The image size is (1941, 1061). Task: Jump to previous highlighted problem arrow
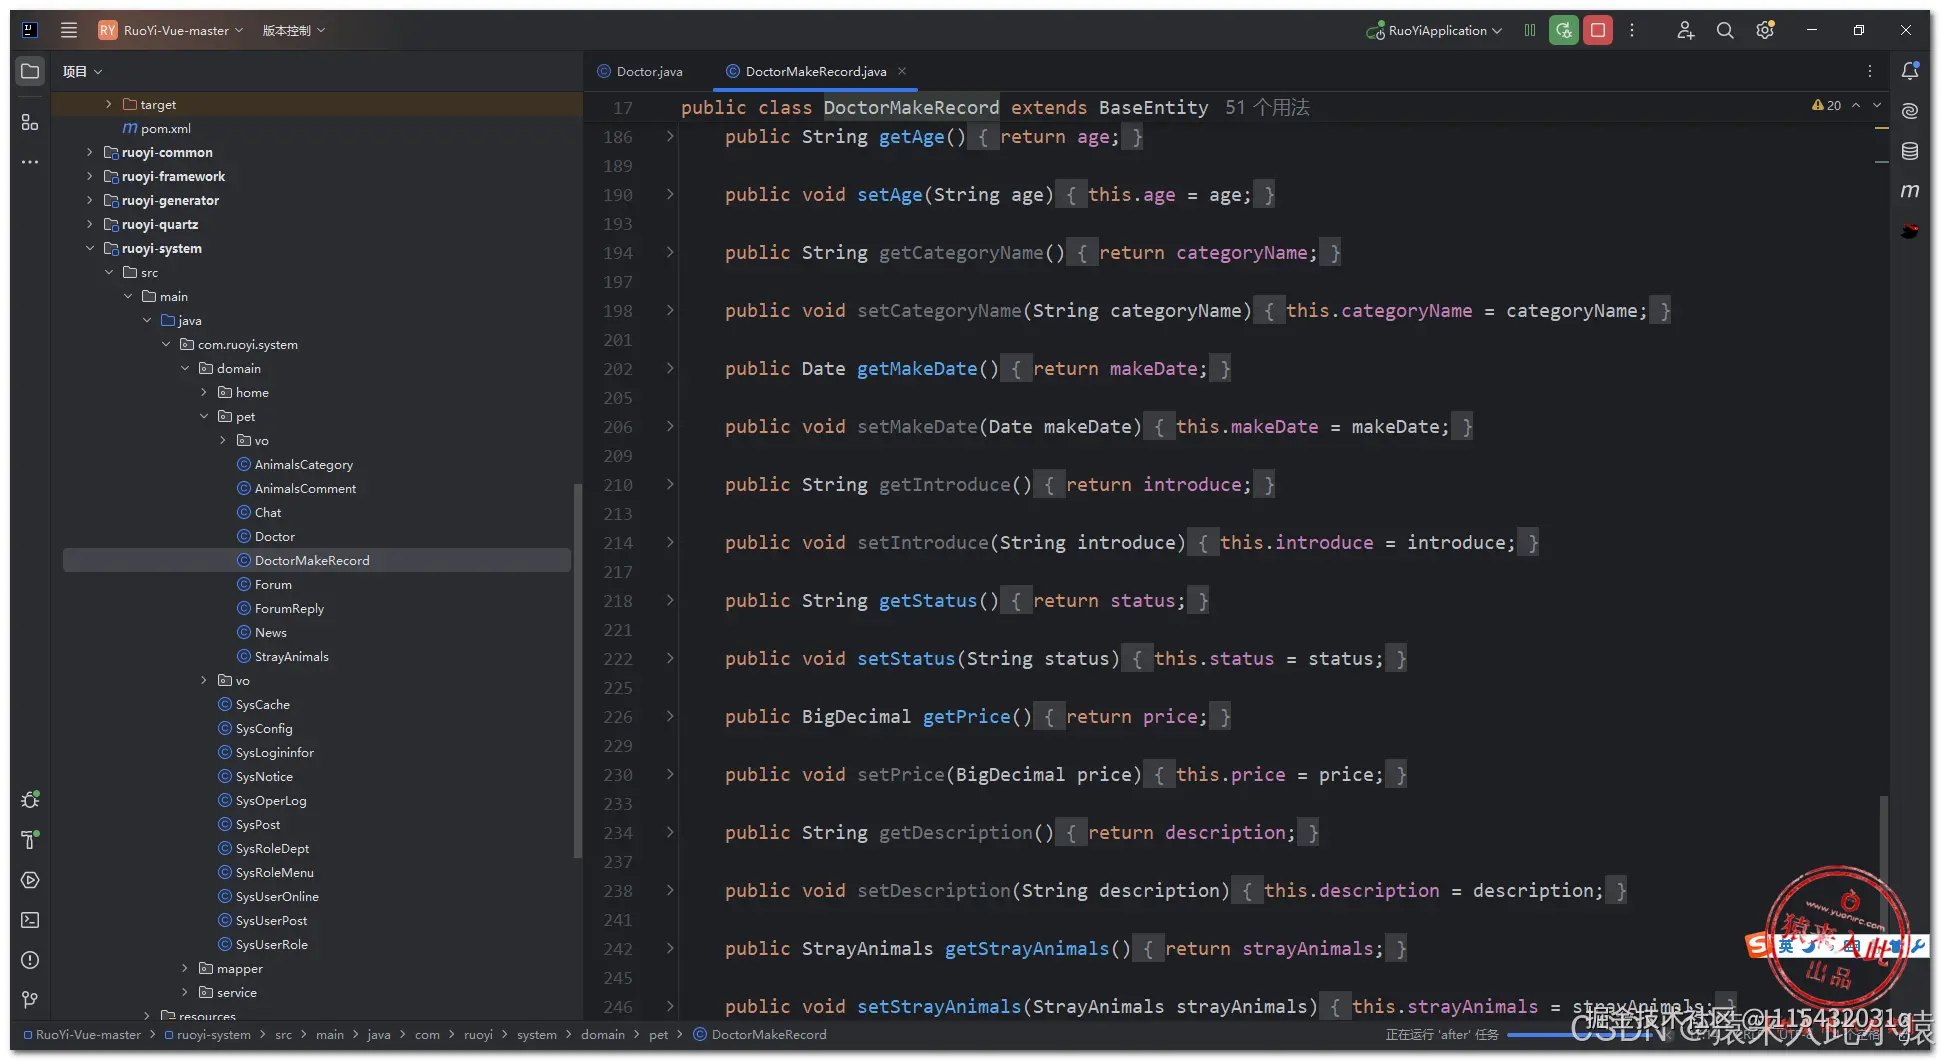tap(1856, 105)
